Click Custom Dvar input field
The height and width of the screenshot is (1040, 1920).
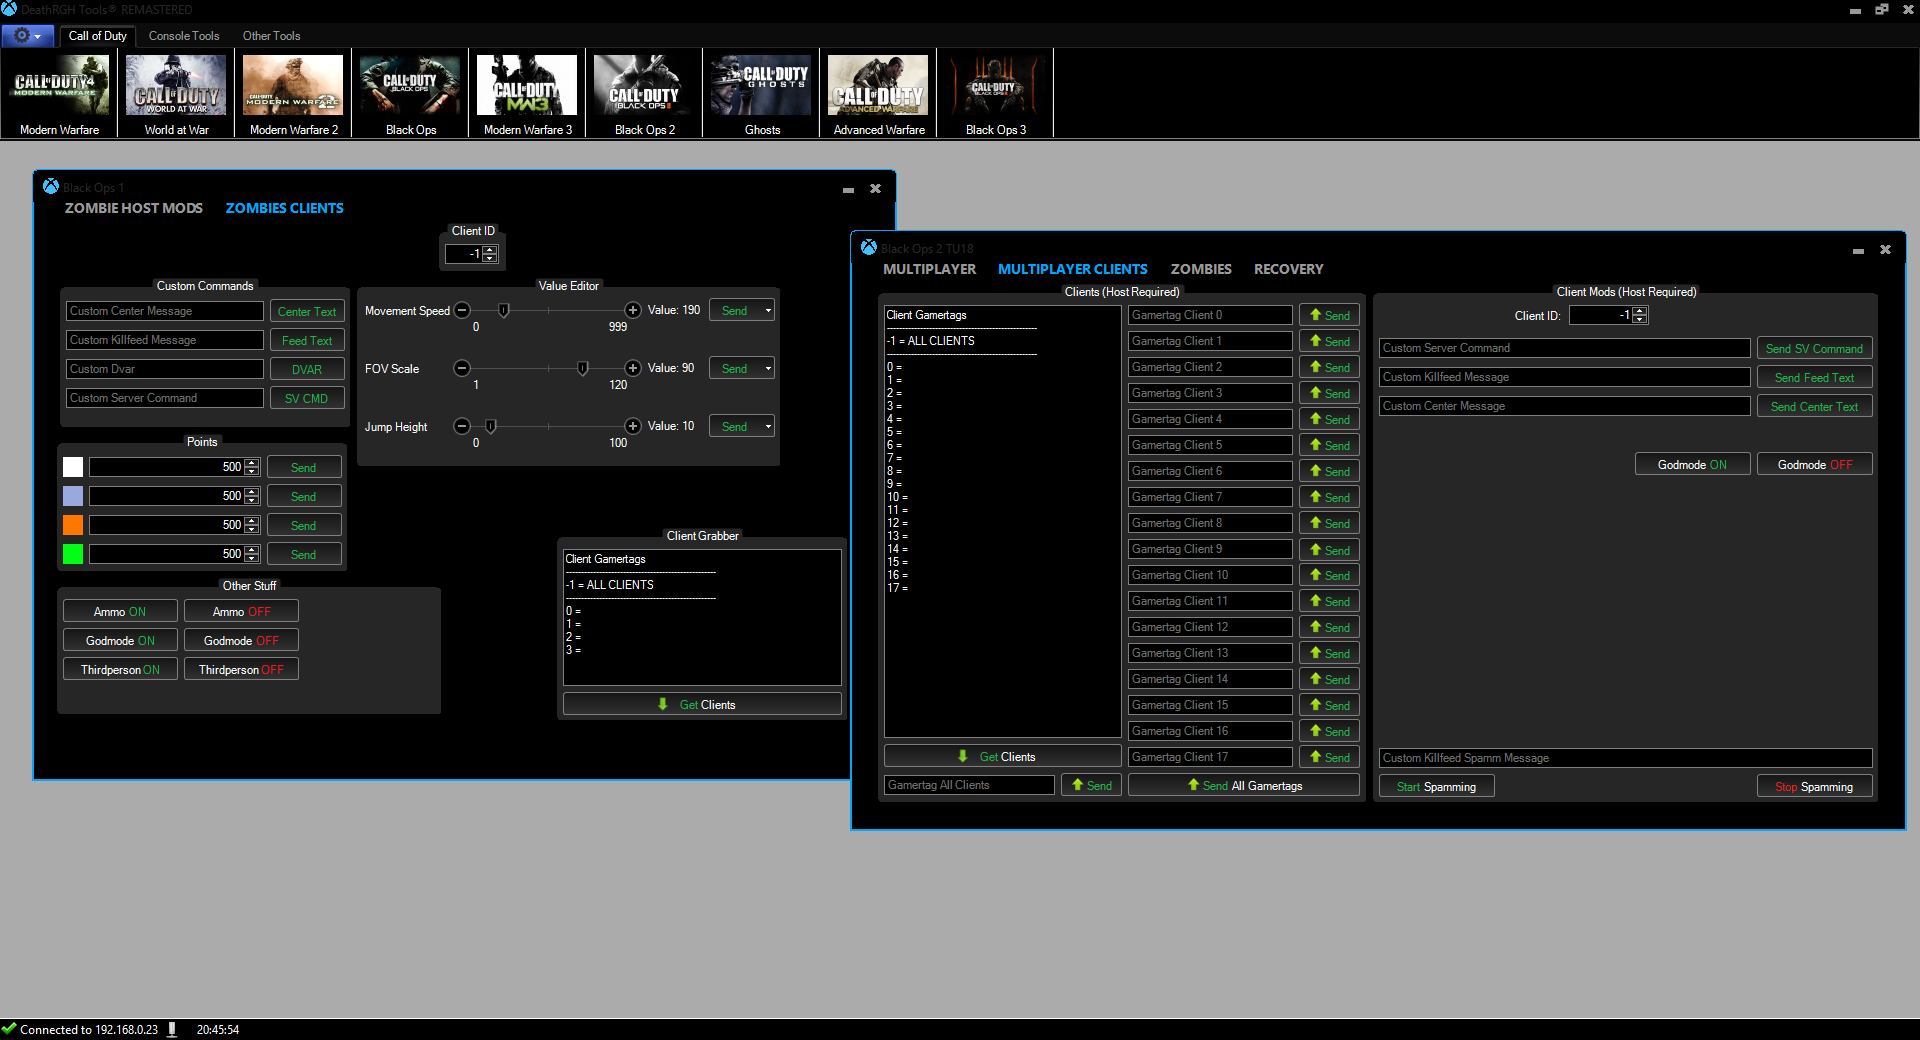click(165, 369)
